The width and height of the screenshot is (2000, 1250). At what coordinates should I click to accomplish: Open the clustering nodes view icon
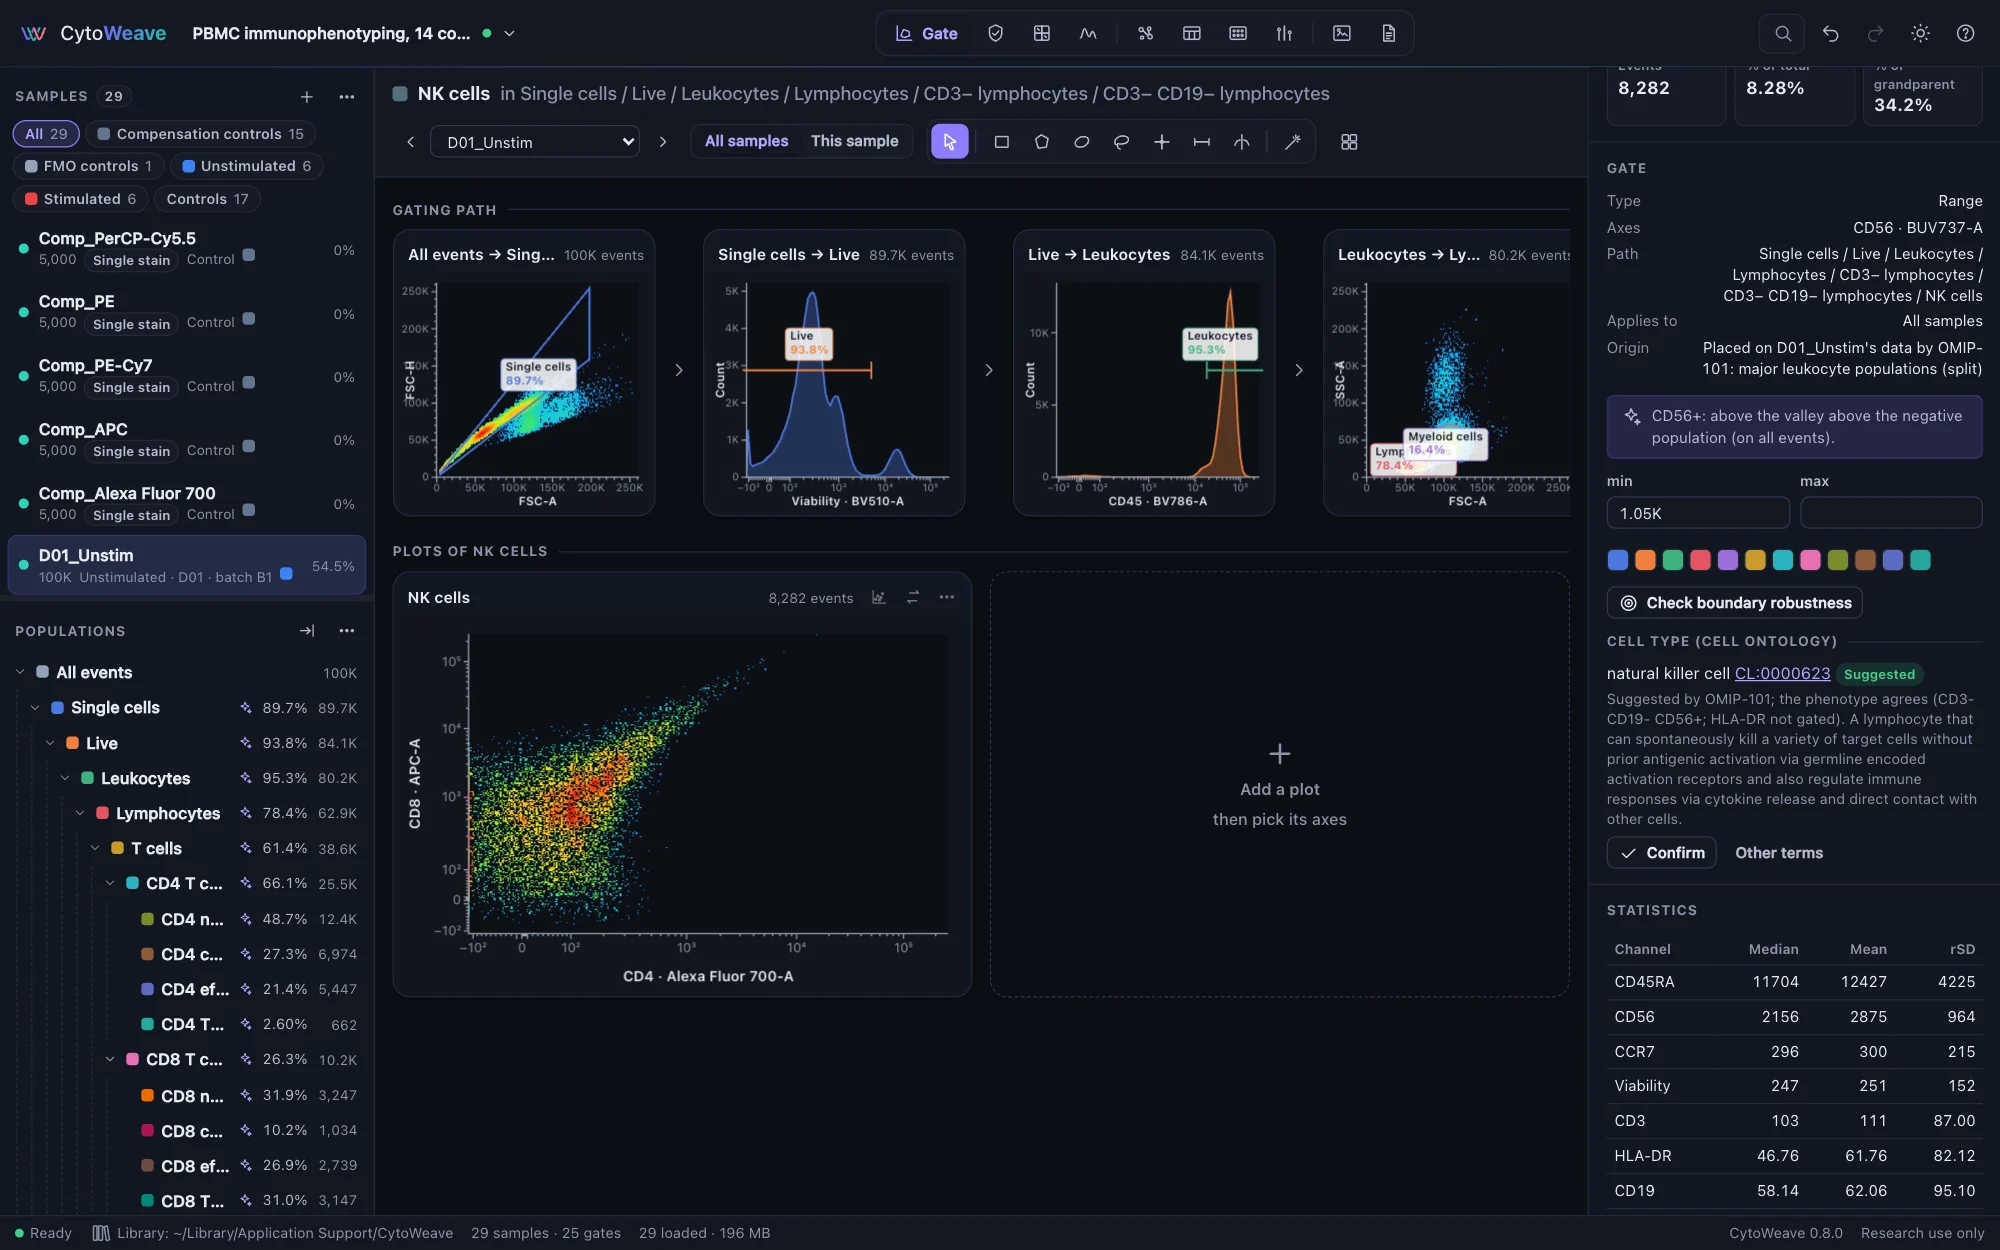pos(1145,33)
